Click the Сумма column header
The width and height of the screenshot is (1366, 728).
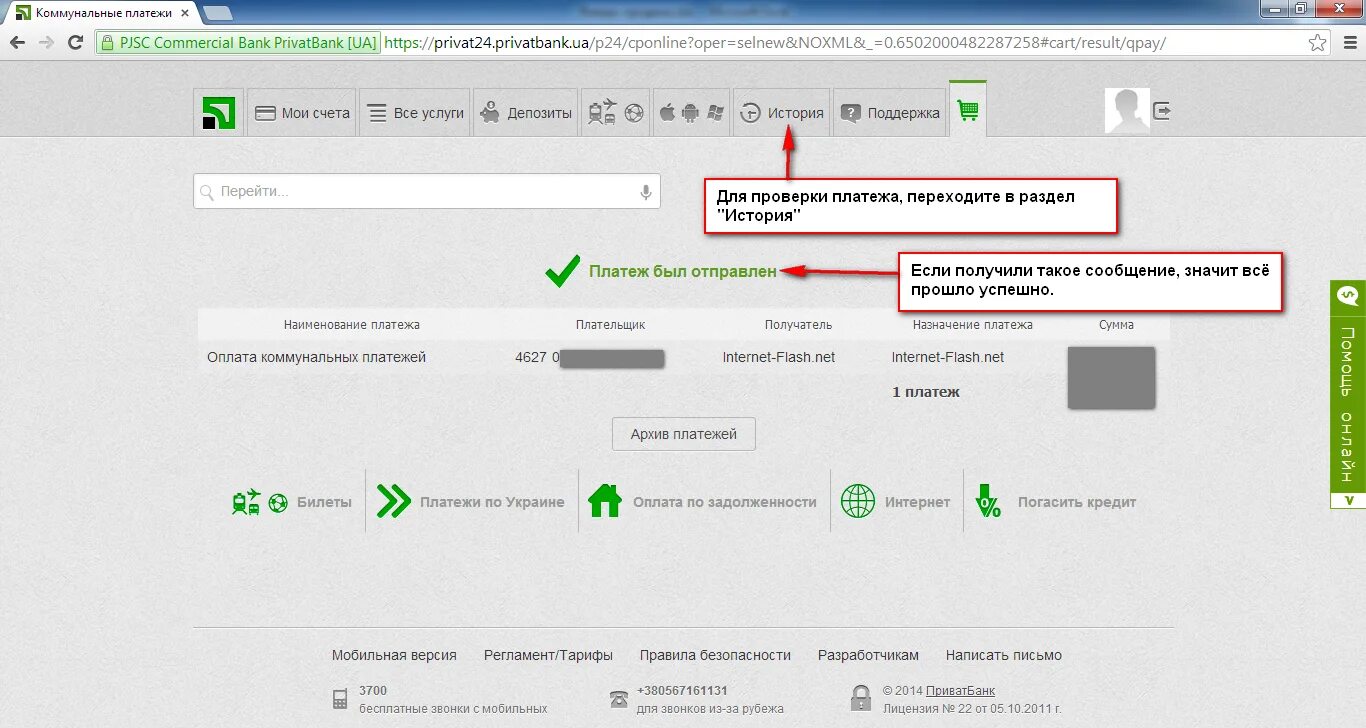1116,325
